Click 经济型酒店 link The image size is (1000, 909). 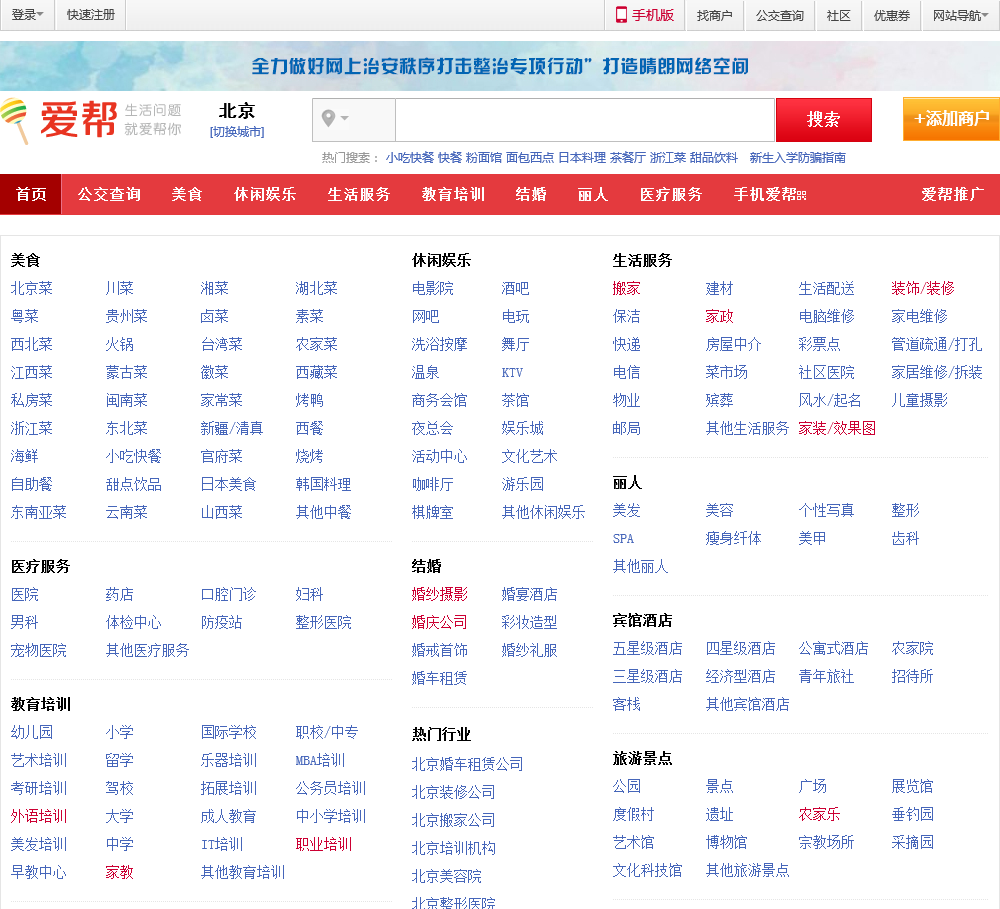740,677
